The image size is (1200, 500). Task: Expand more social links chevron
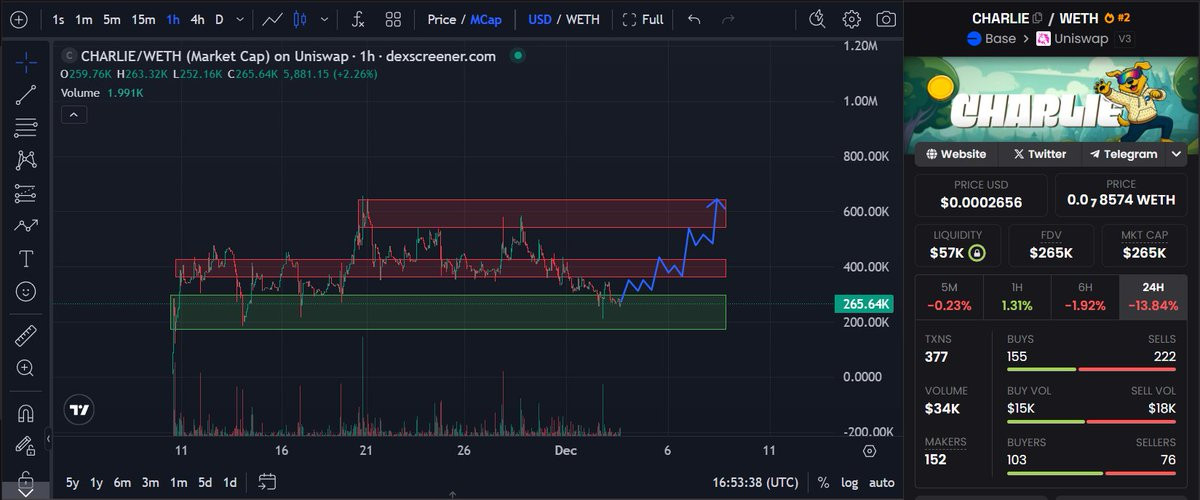tap(1176, 154)
